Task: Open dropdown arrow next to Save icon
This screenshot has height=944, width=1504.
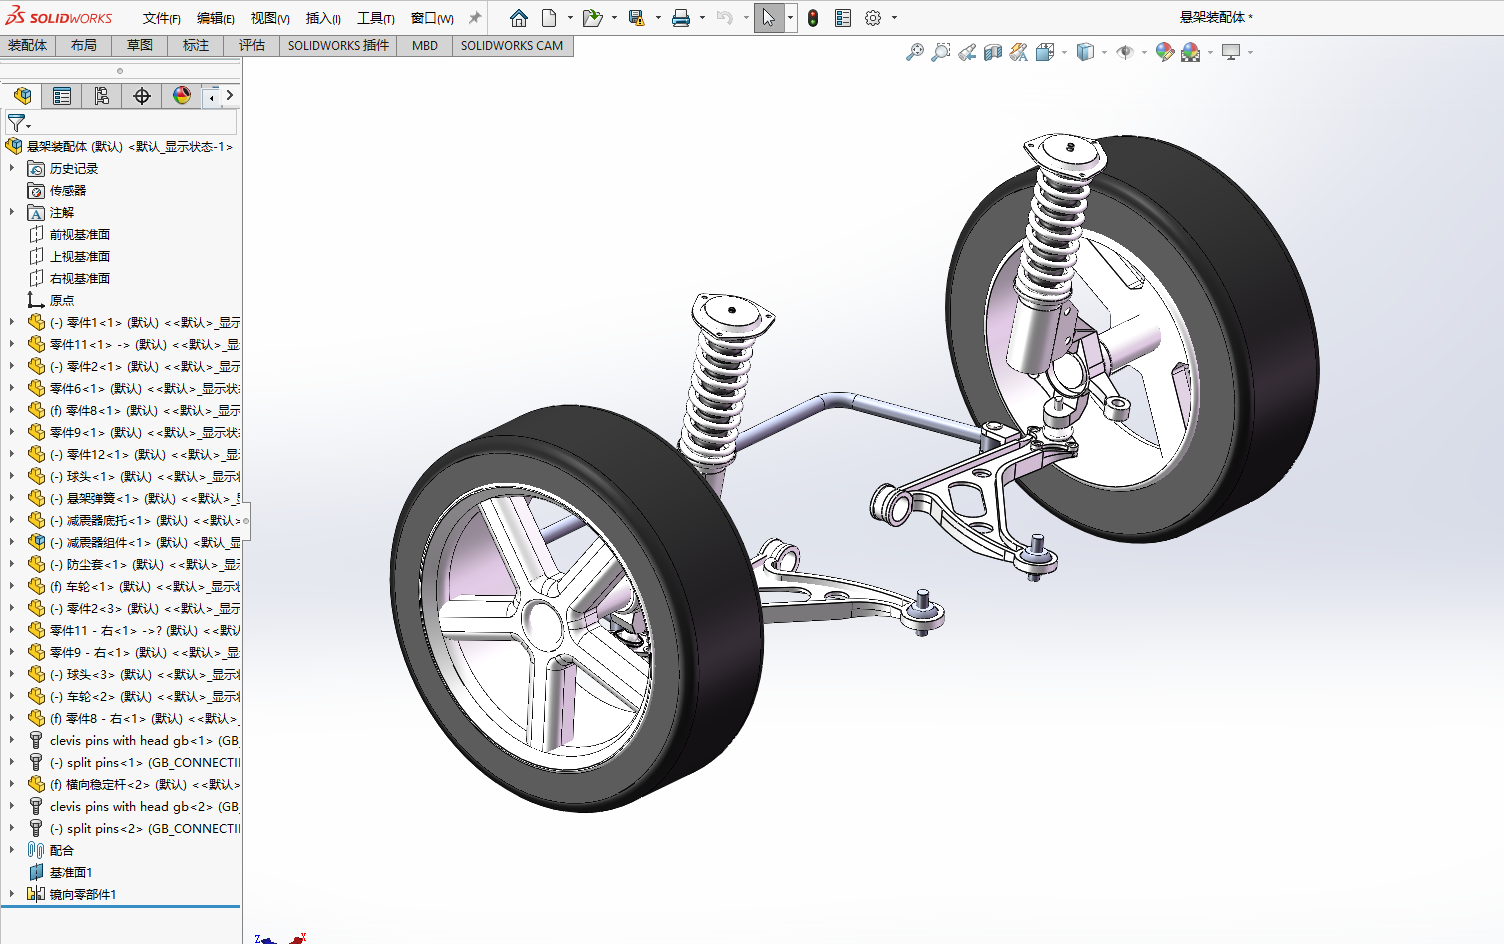Action: (658, 18)
